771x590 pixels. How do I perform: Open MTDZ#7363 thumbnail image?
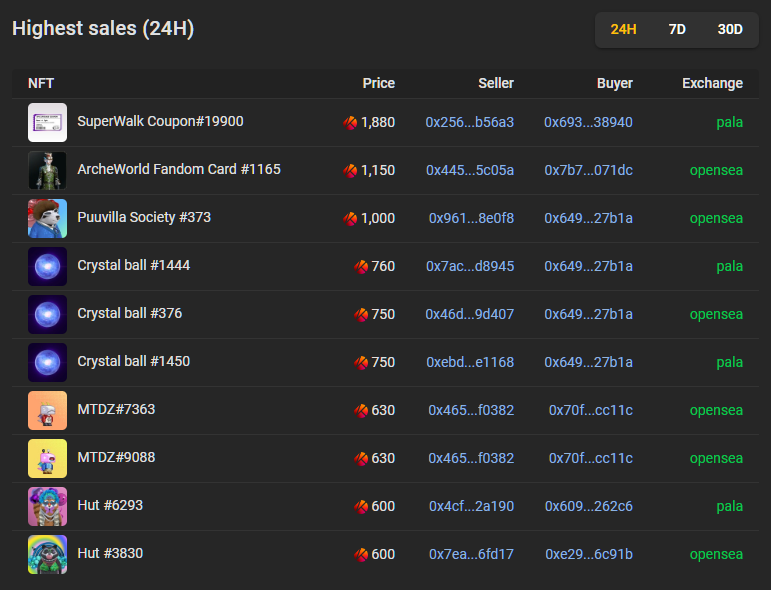pos(47,411)
